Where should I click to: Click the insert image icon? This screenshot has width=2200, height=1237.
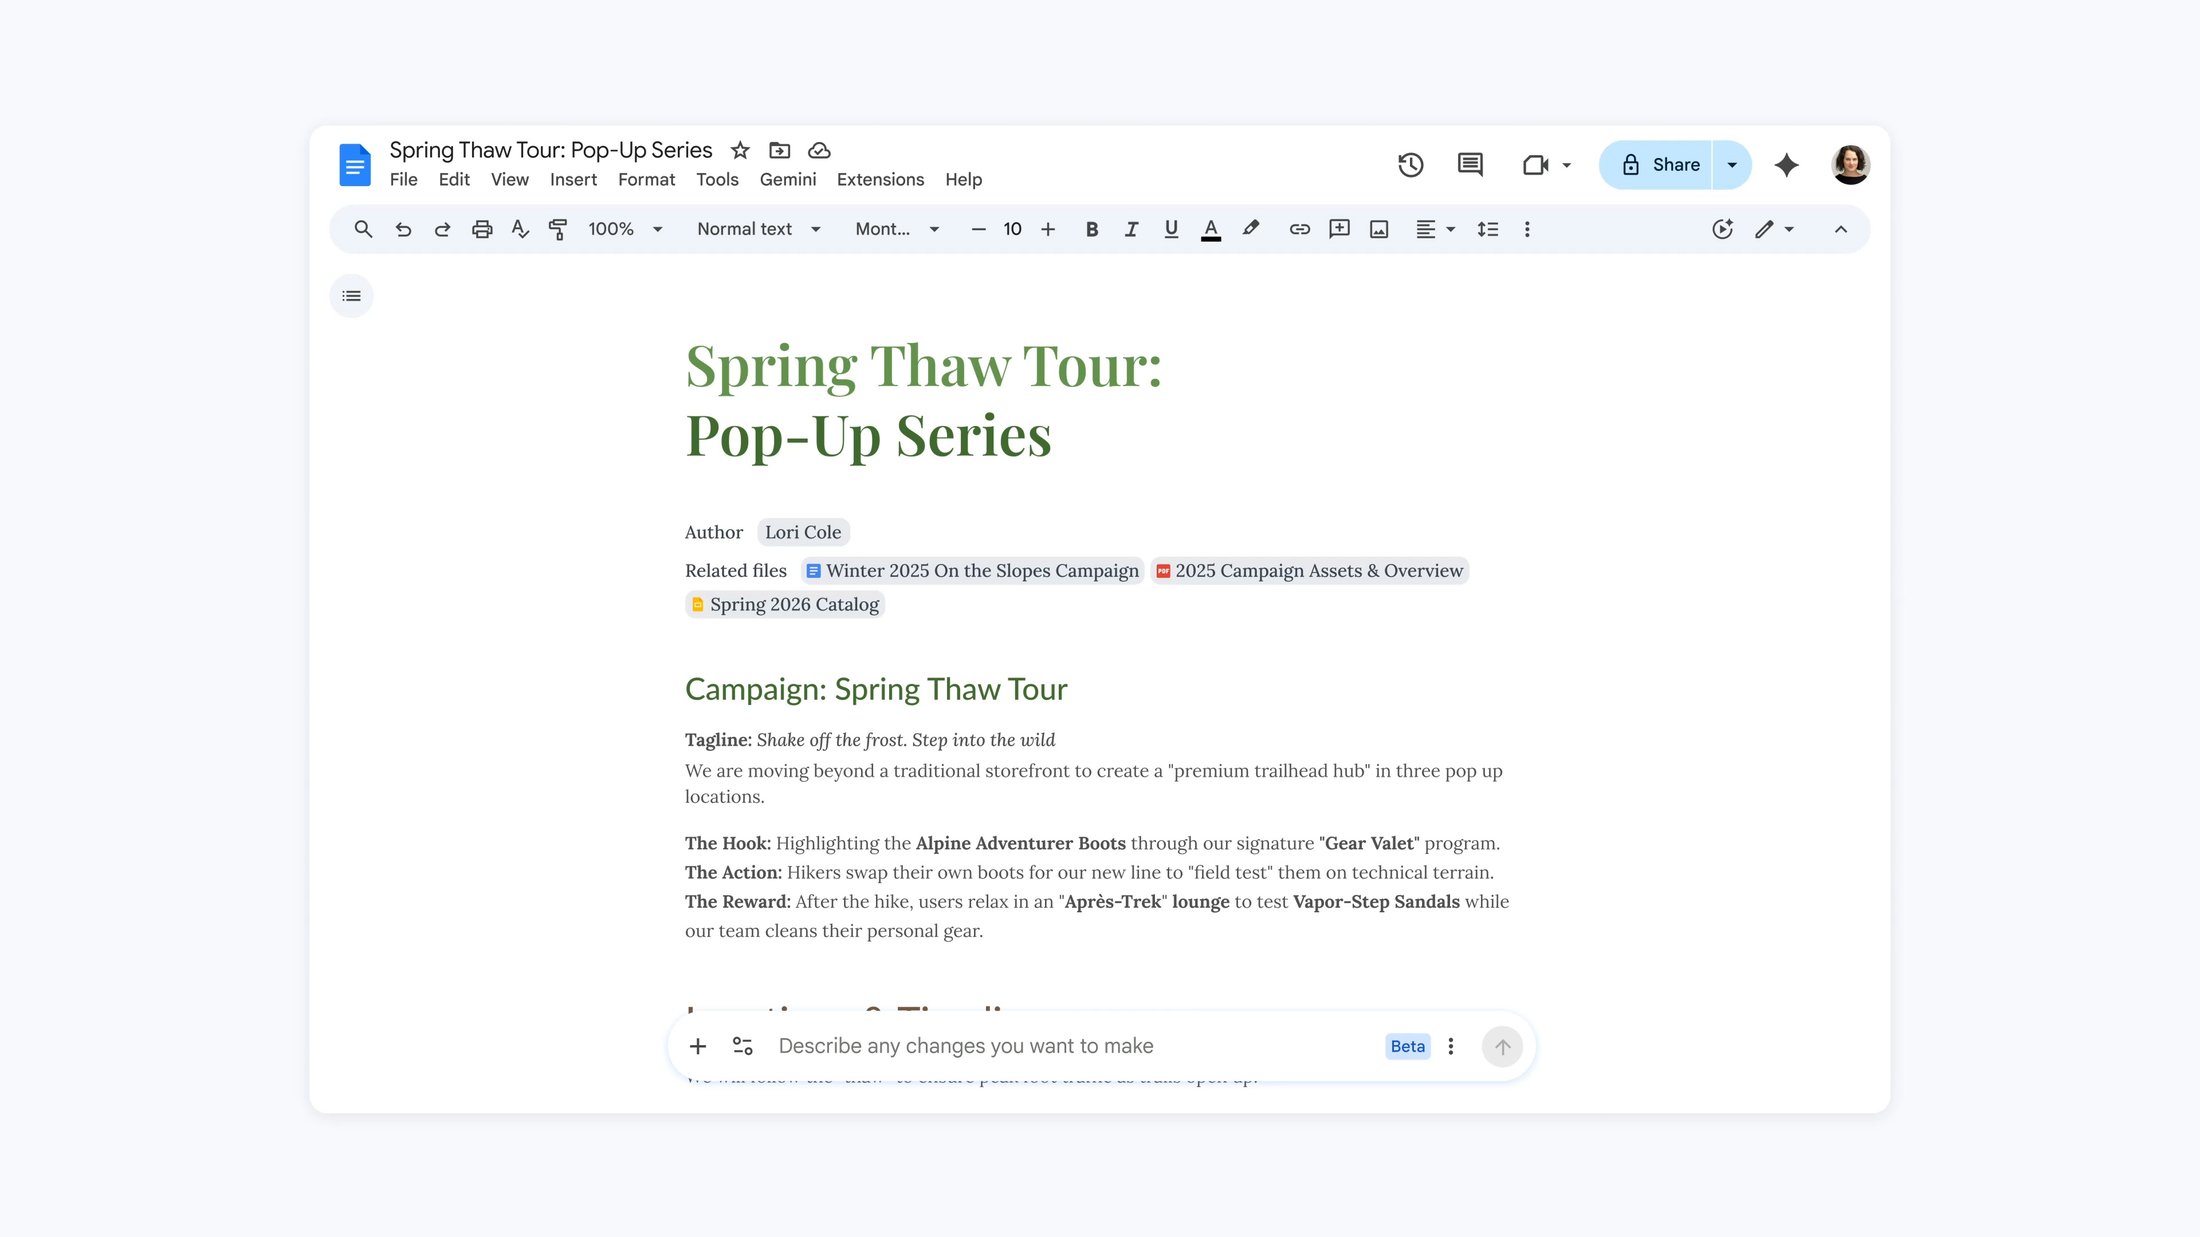[x=1379, y=229]
